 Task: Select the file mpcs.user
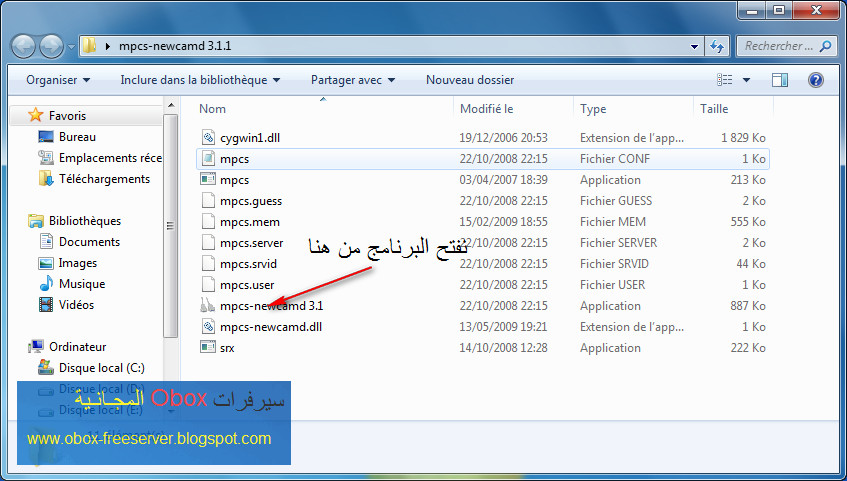(247, 285)
